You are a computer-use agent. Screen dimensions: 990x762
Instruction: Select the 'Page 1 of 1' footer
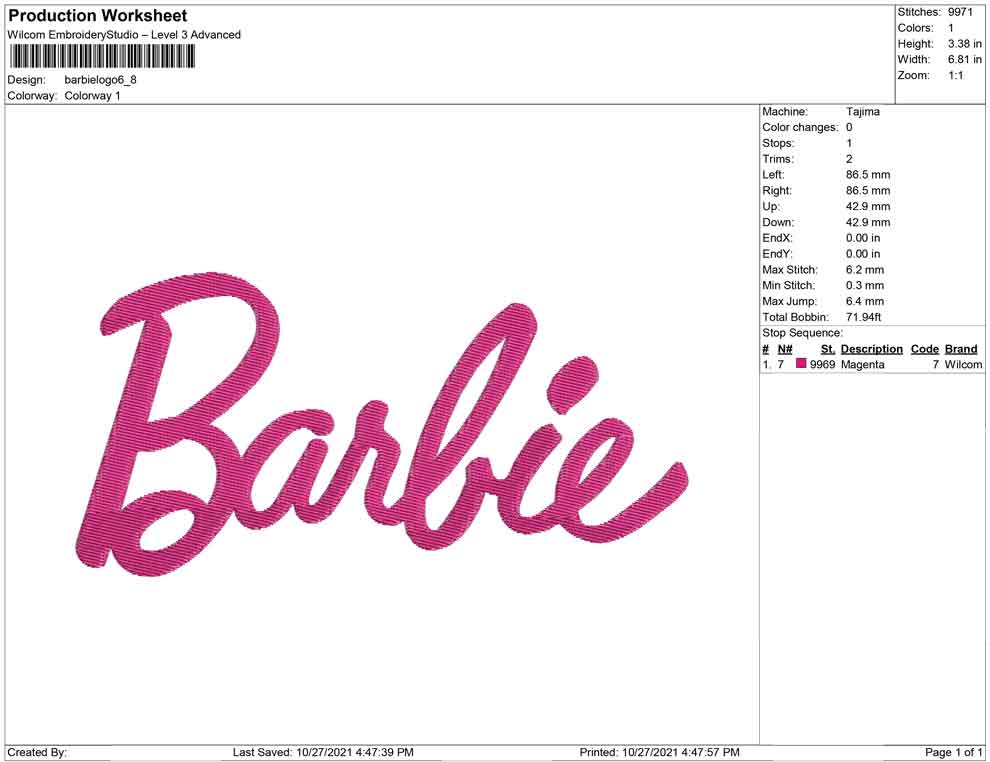point(953,752)
